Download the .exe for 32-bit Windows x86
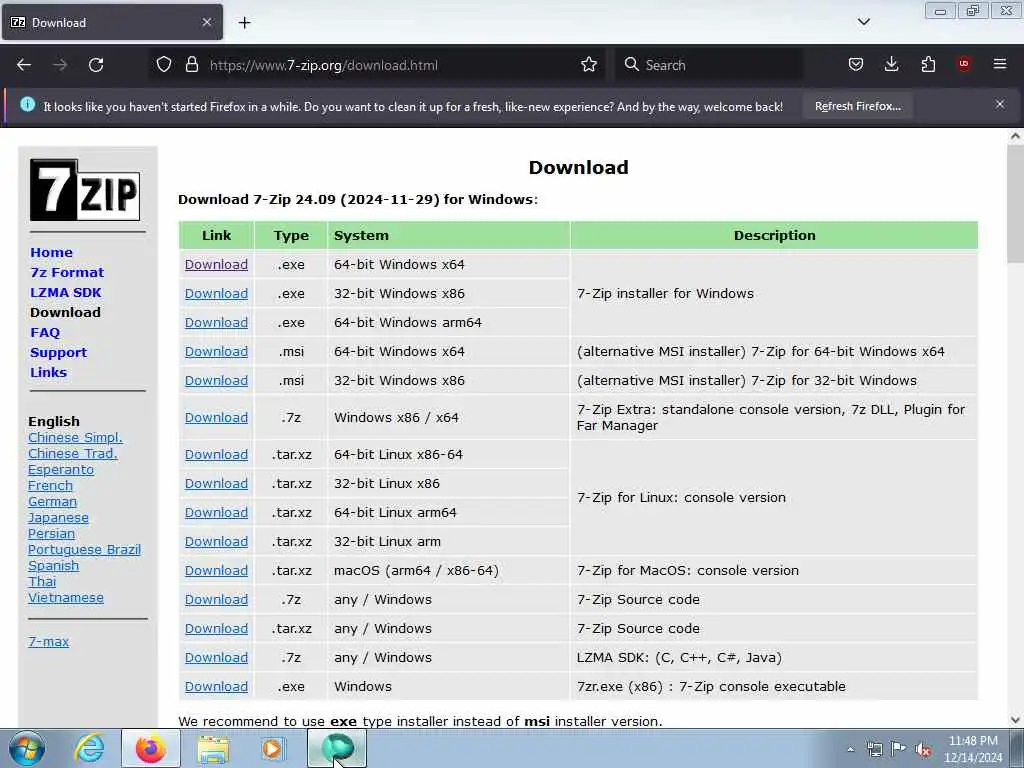 pos(216,293)
